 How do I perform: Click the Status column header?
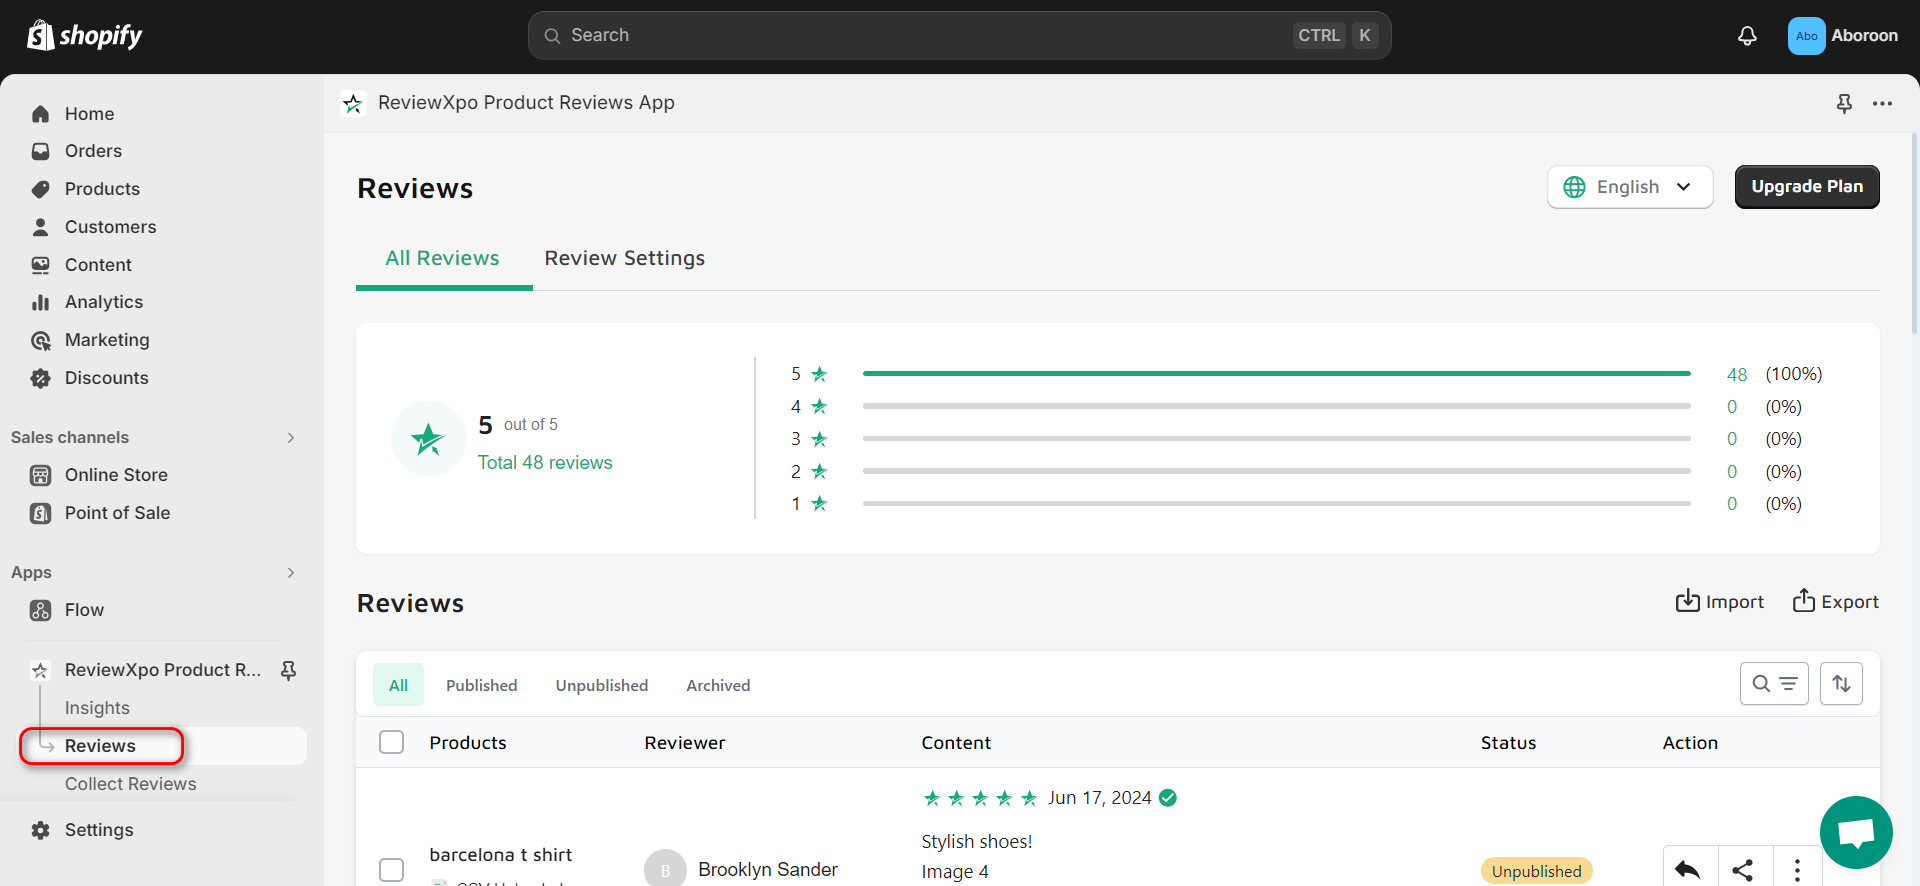tap(1508, 743)
